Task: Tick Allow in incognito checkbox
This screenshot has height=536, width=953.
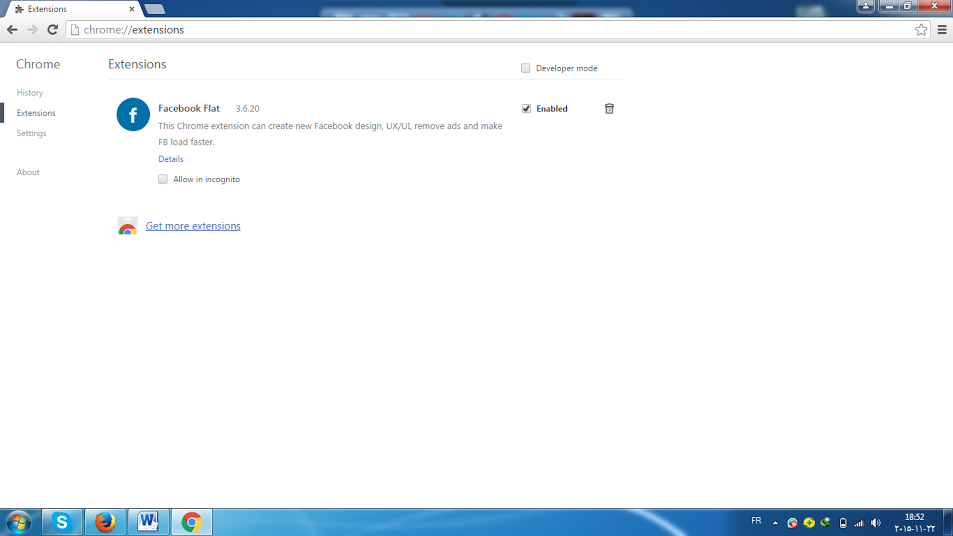Action: [163, 179]
